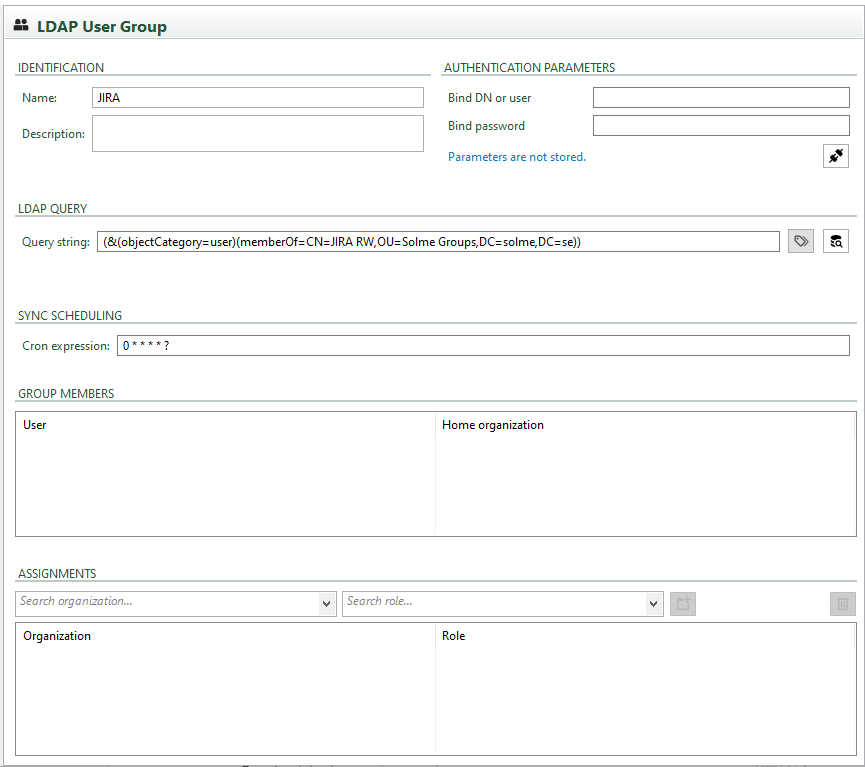Click the Name field containing JIRA
The height and width of the screenshot is (767, 865).
point(257,98)
